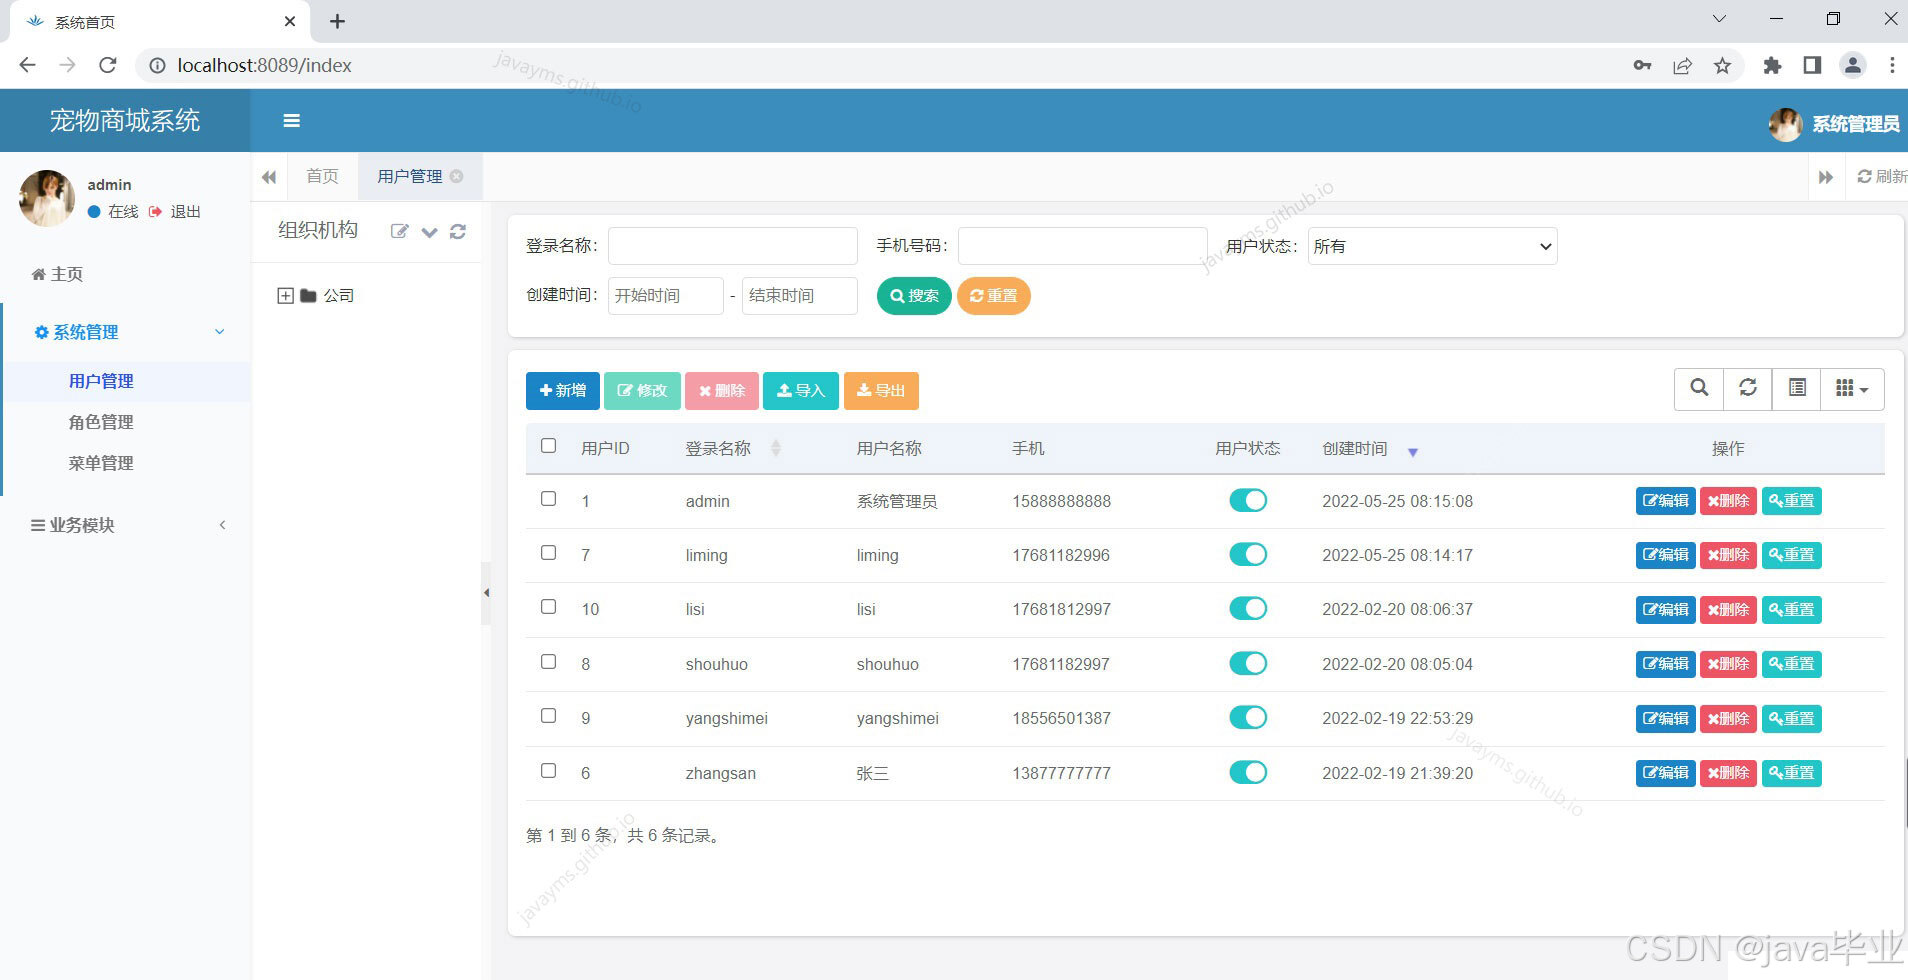The image size is (1908, 980).
Task: Click 编辑 for the yangshimei row
Action: [1666, 718]
